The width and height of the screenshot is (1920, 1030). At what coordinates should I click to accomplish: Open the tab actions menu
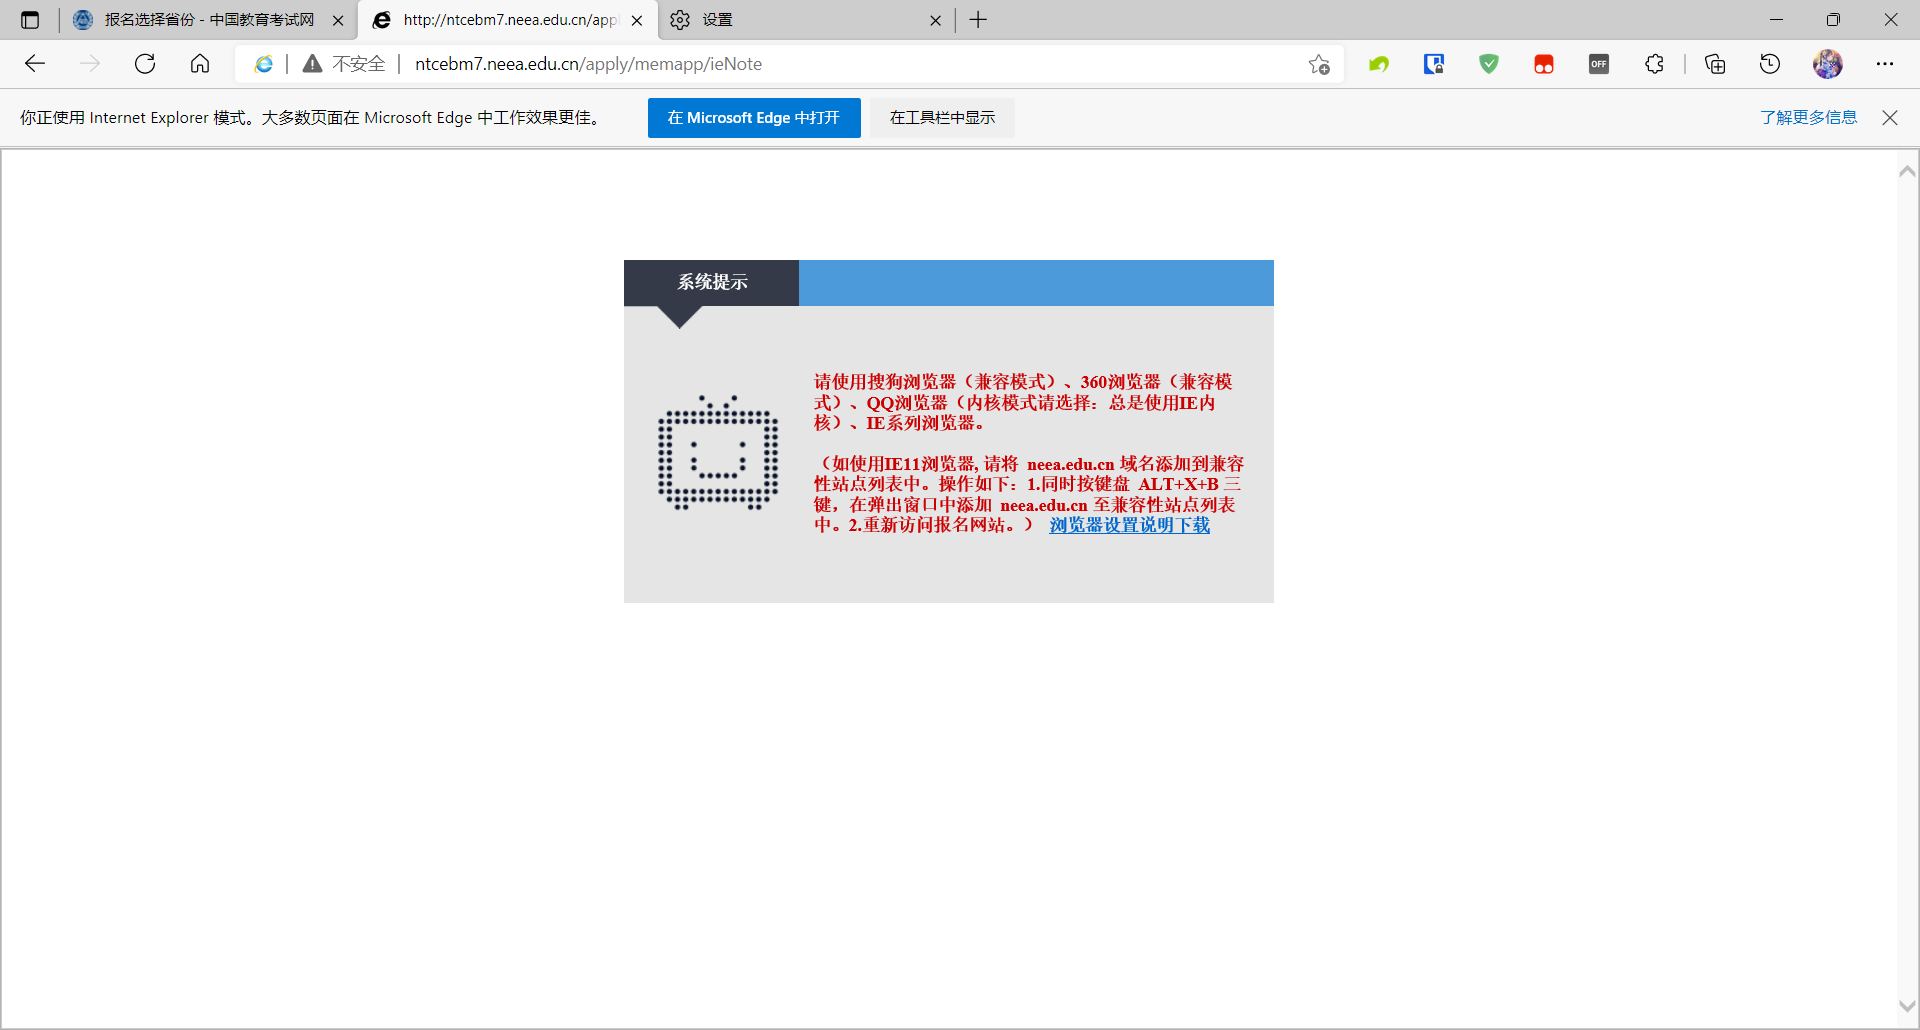[x=30, y=20]
